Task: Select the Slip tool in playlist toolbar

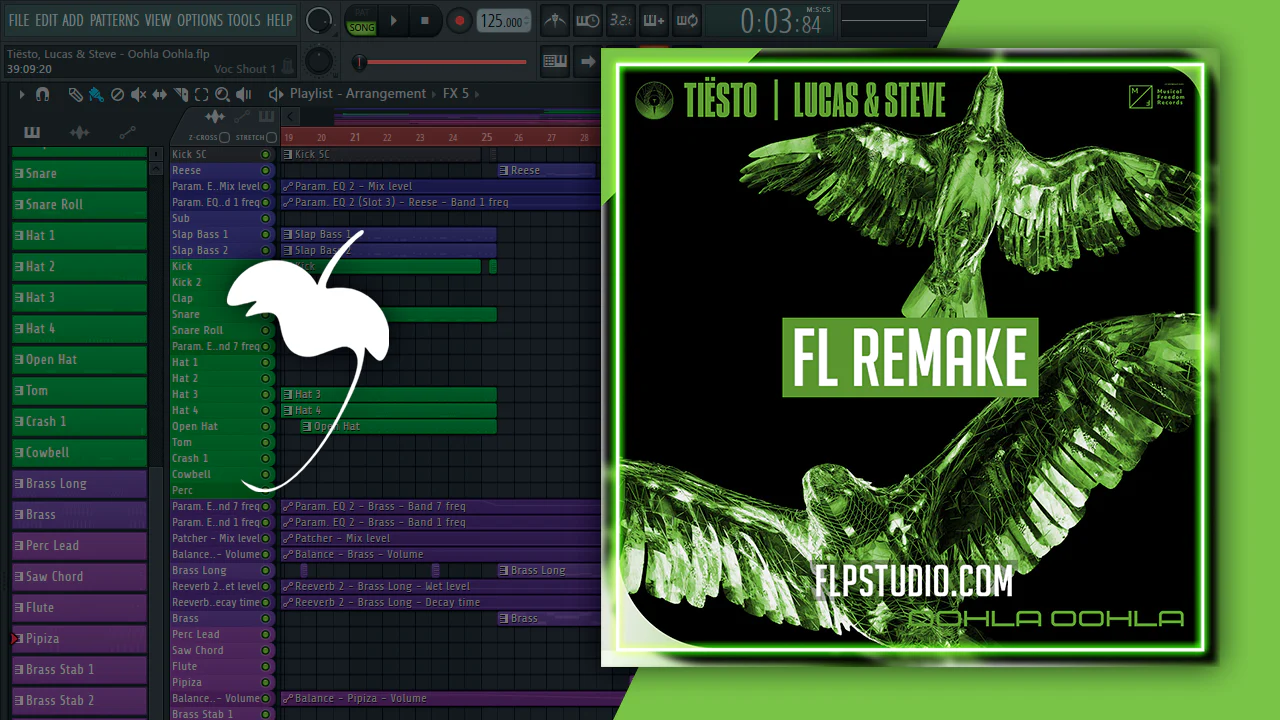Action: pos(160,94)
